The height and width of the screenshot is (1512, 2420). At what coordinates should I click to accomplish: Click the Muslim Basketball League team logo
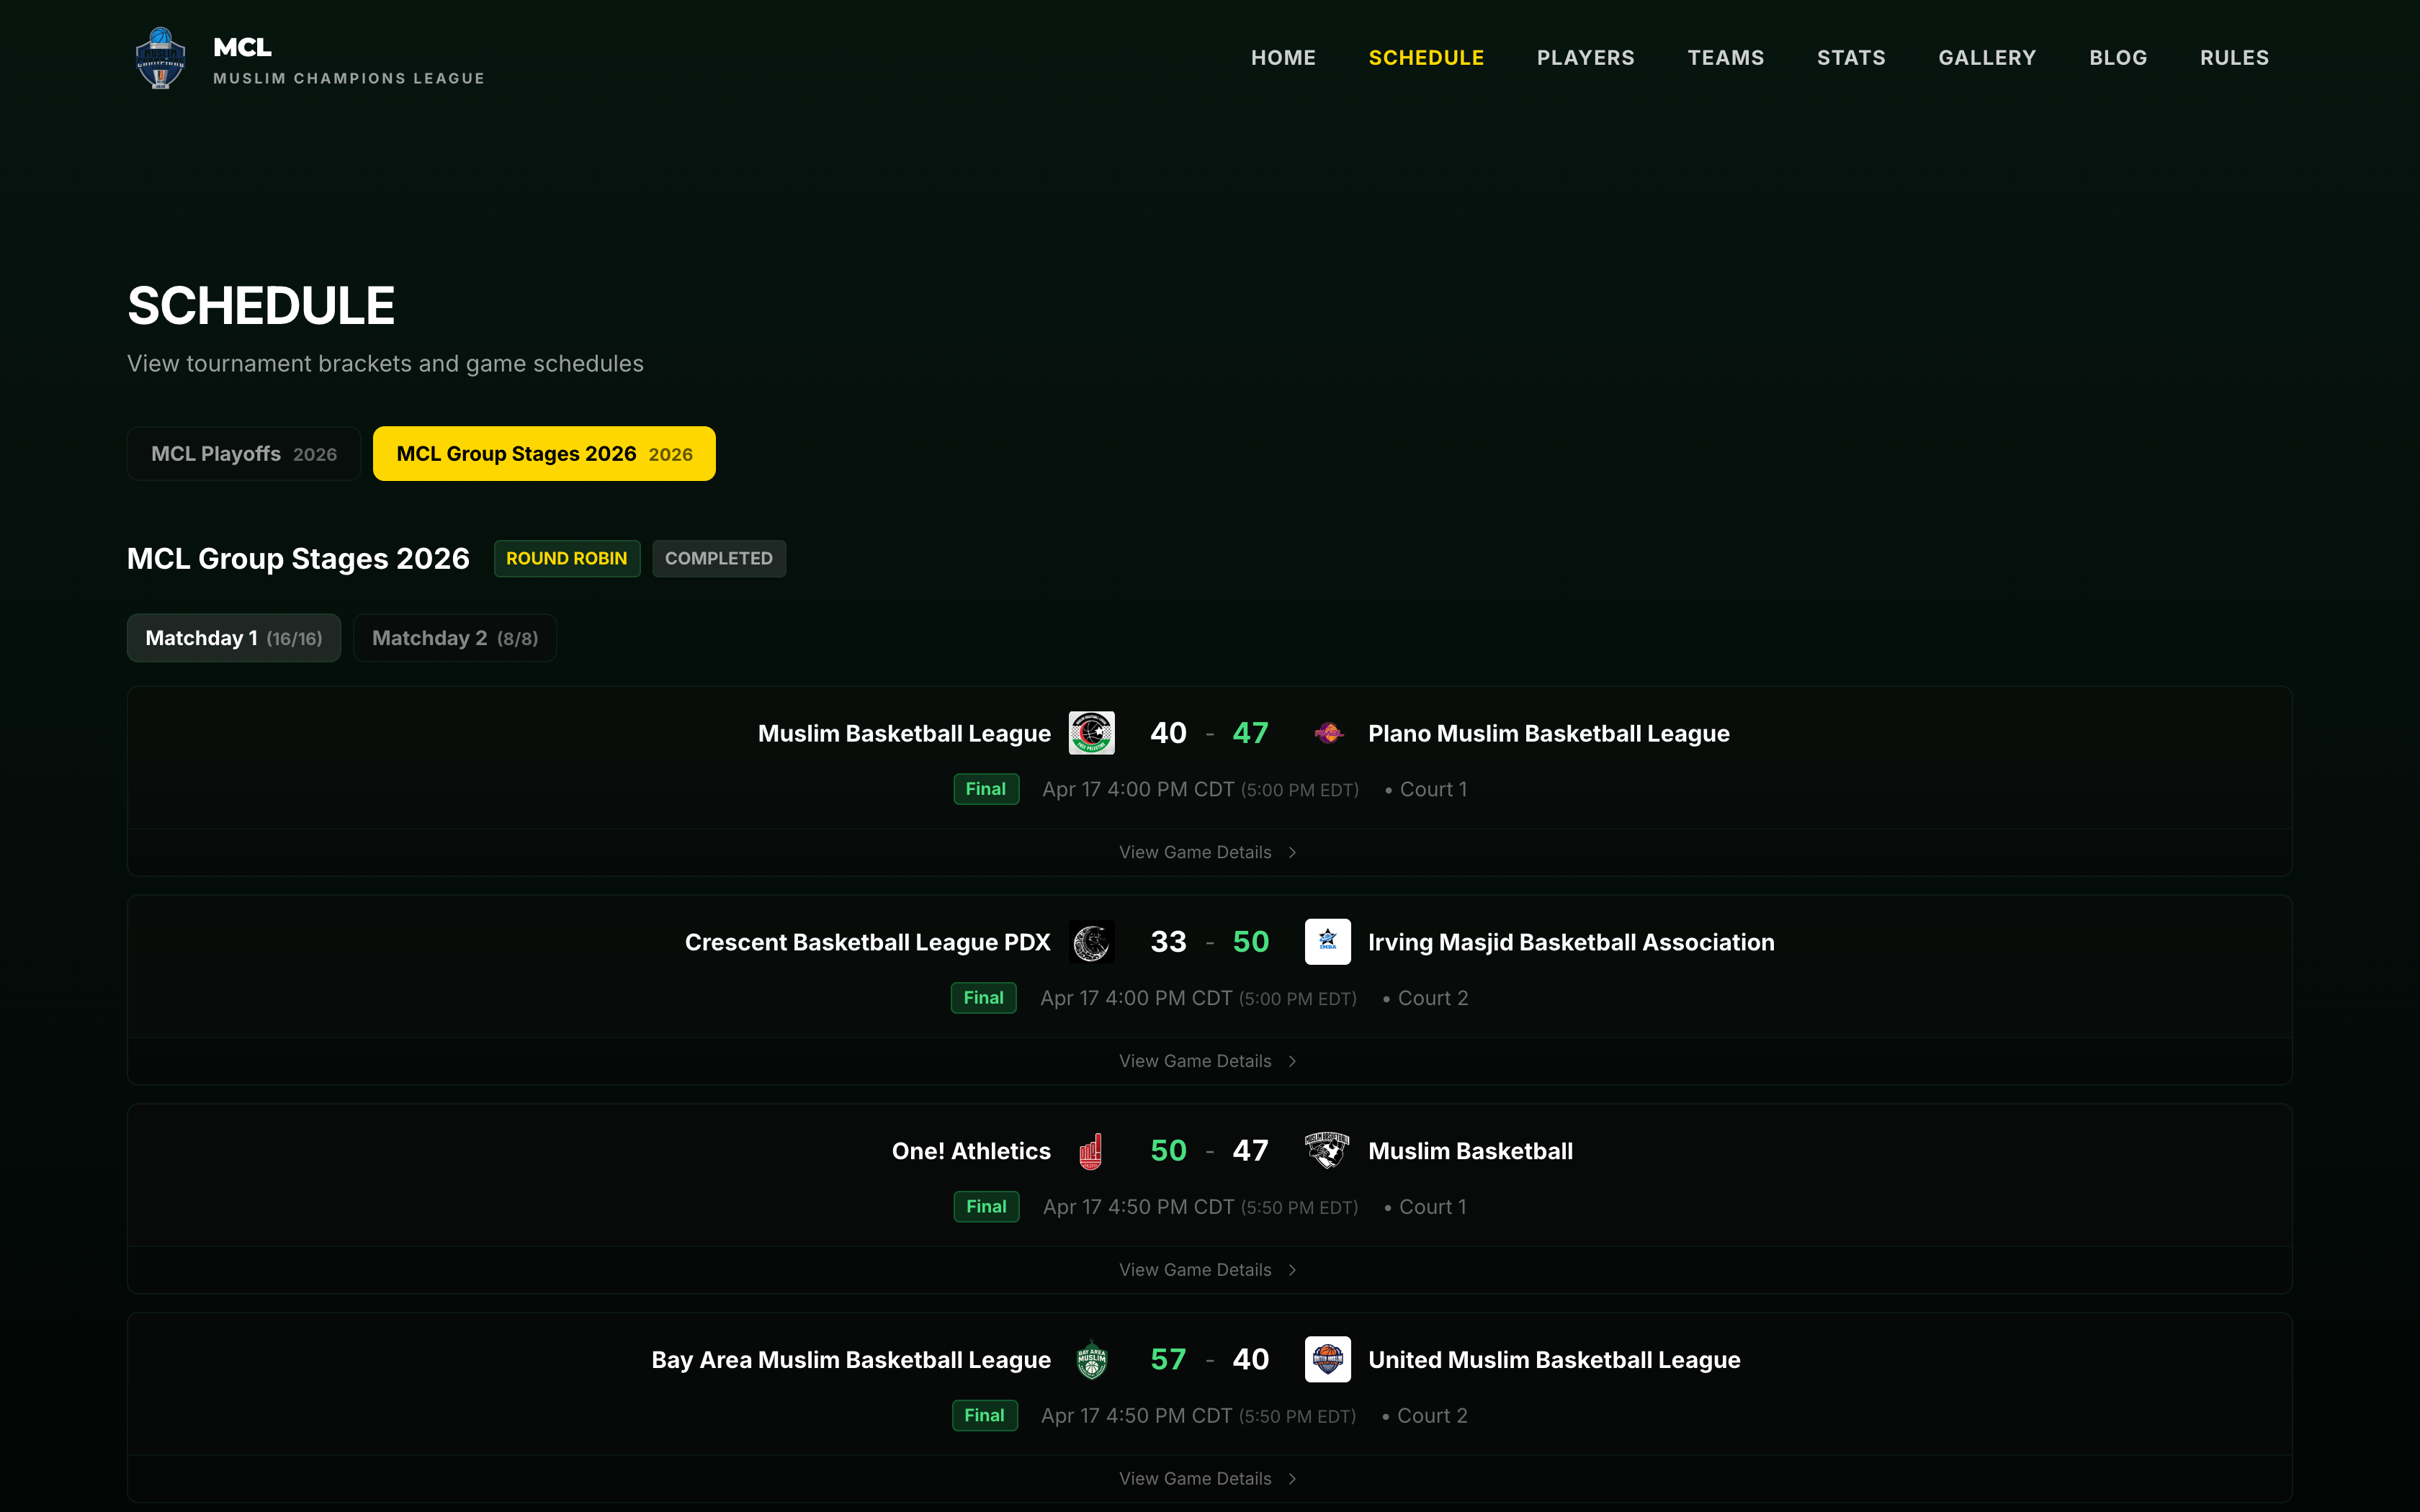[x=1091, y=733]
